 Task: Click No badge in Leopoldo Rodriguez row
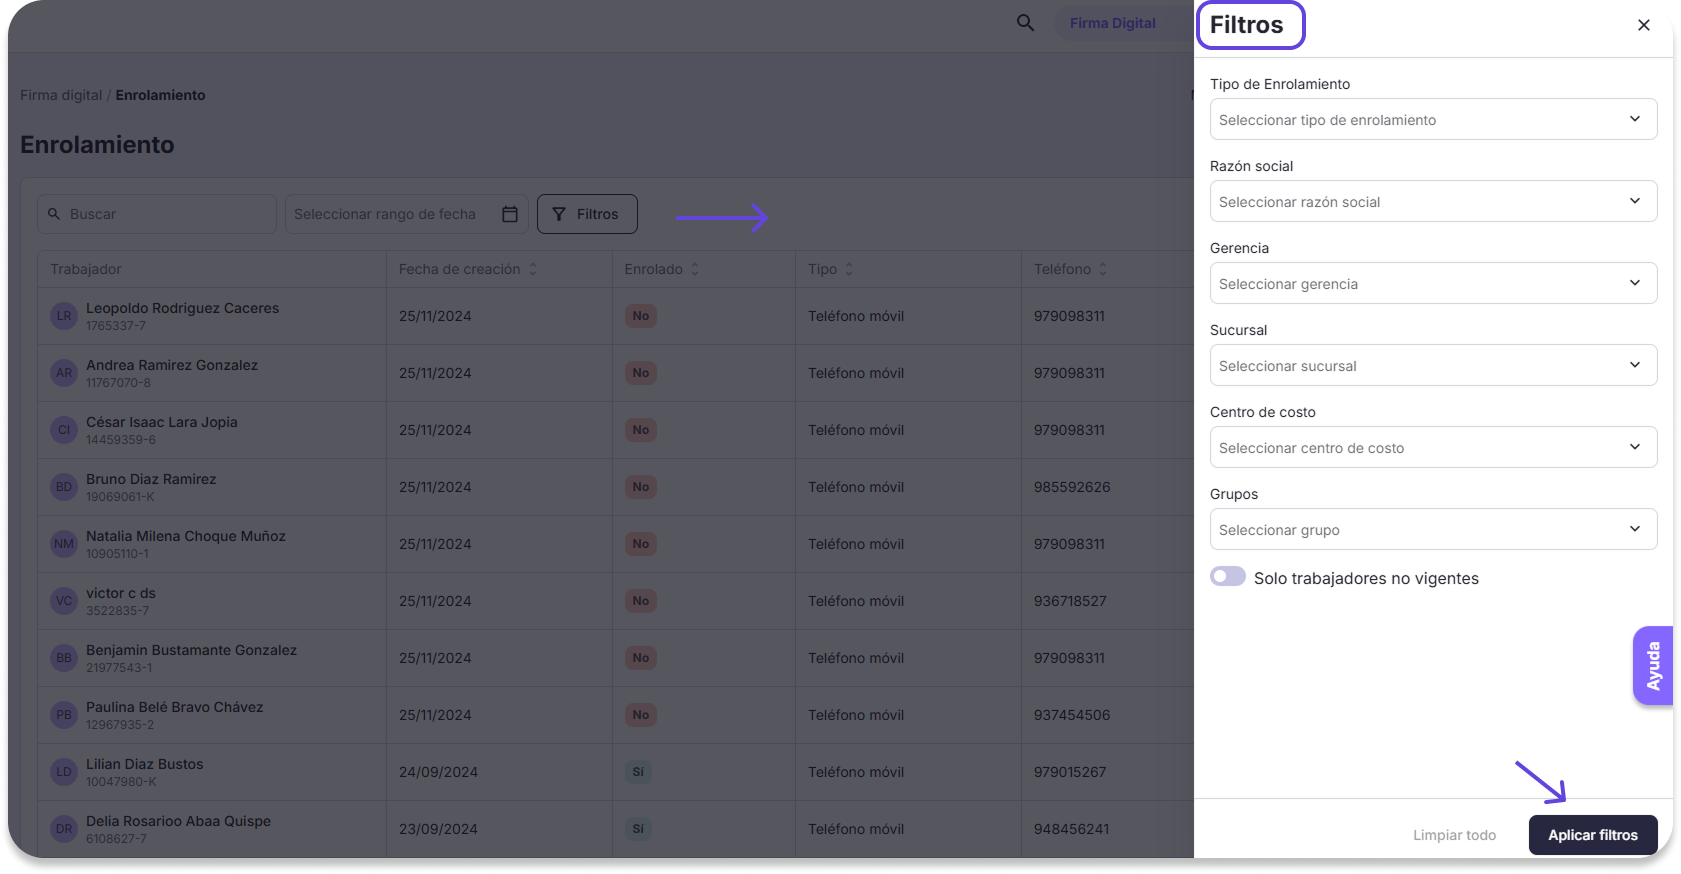[x=641, y=316]
